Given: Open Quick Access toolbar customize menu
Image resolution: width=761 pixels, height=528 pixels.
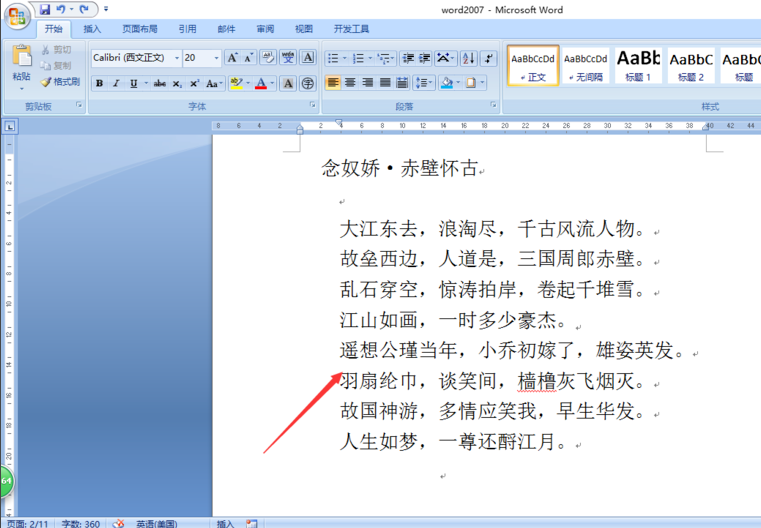Looking at the screenshot, I should [106, 9].
